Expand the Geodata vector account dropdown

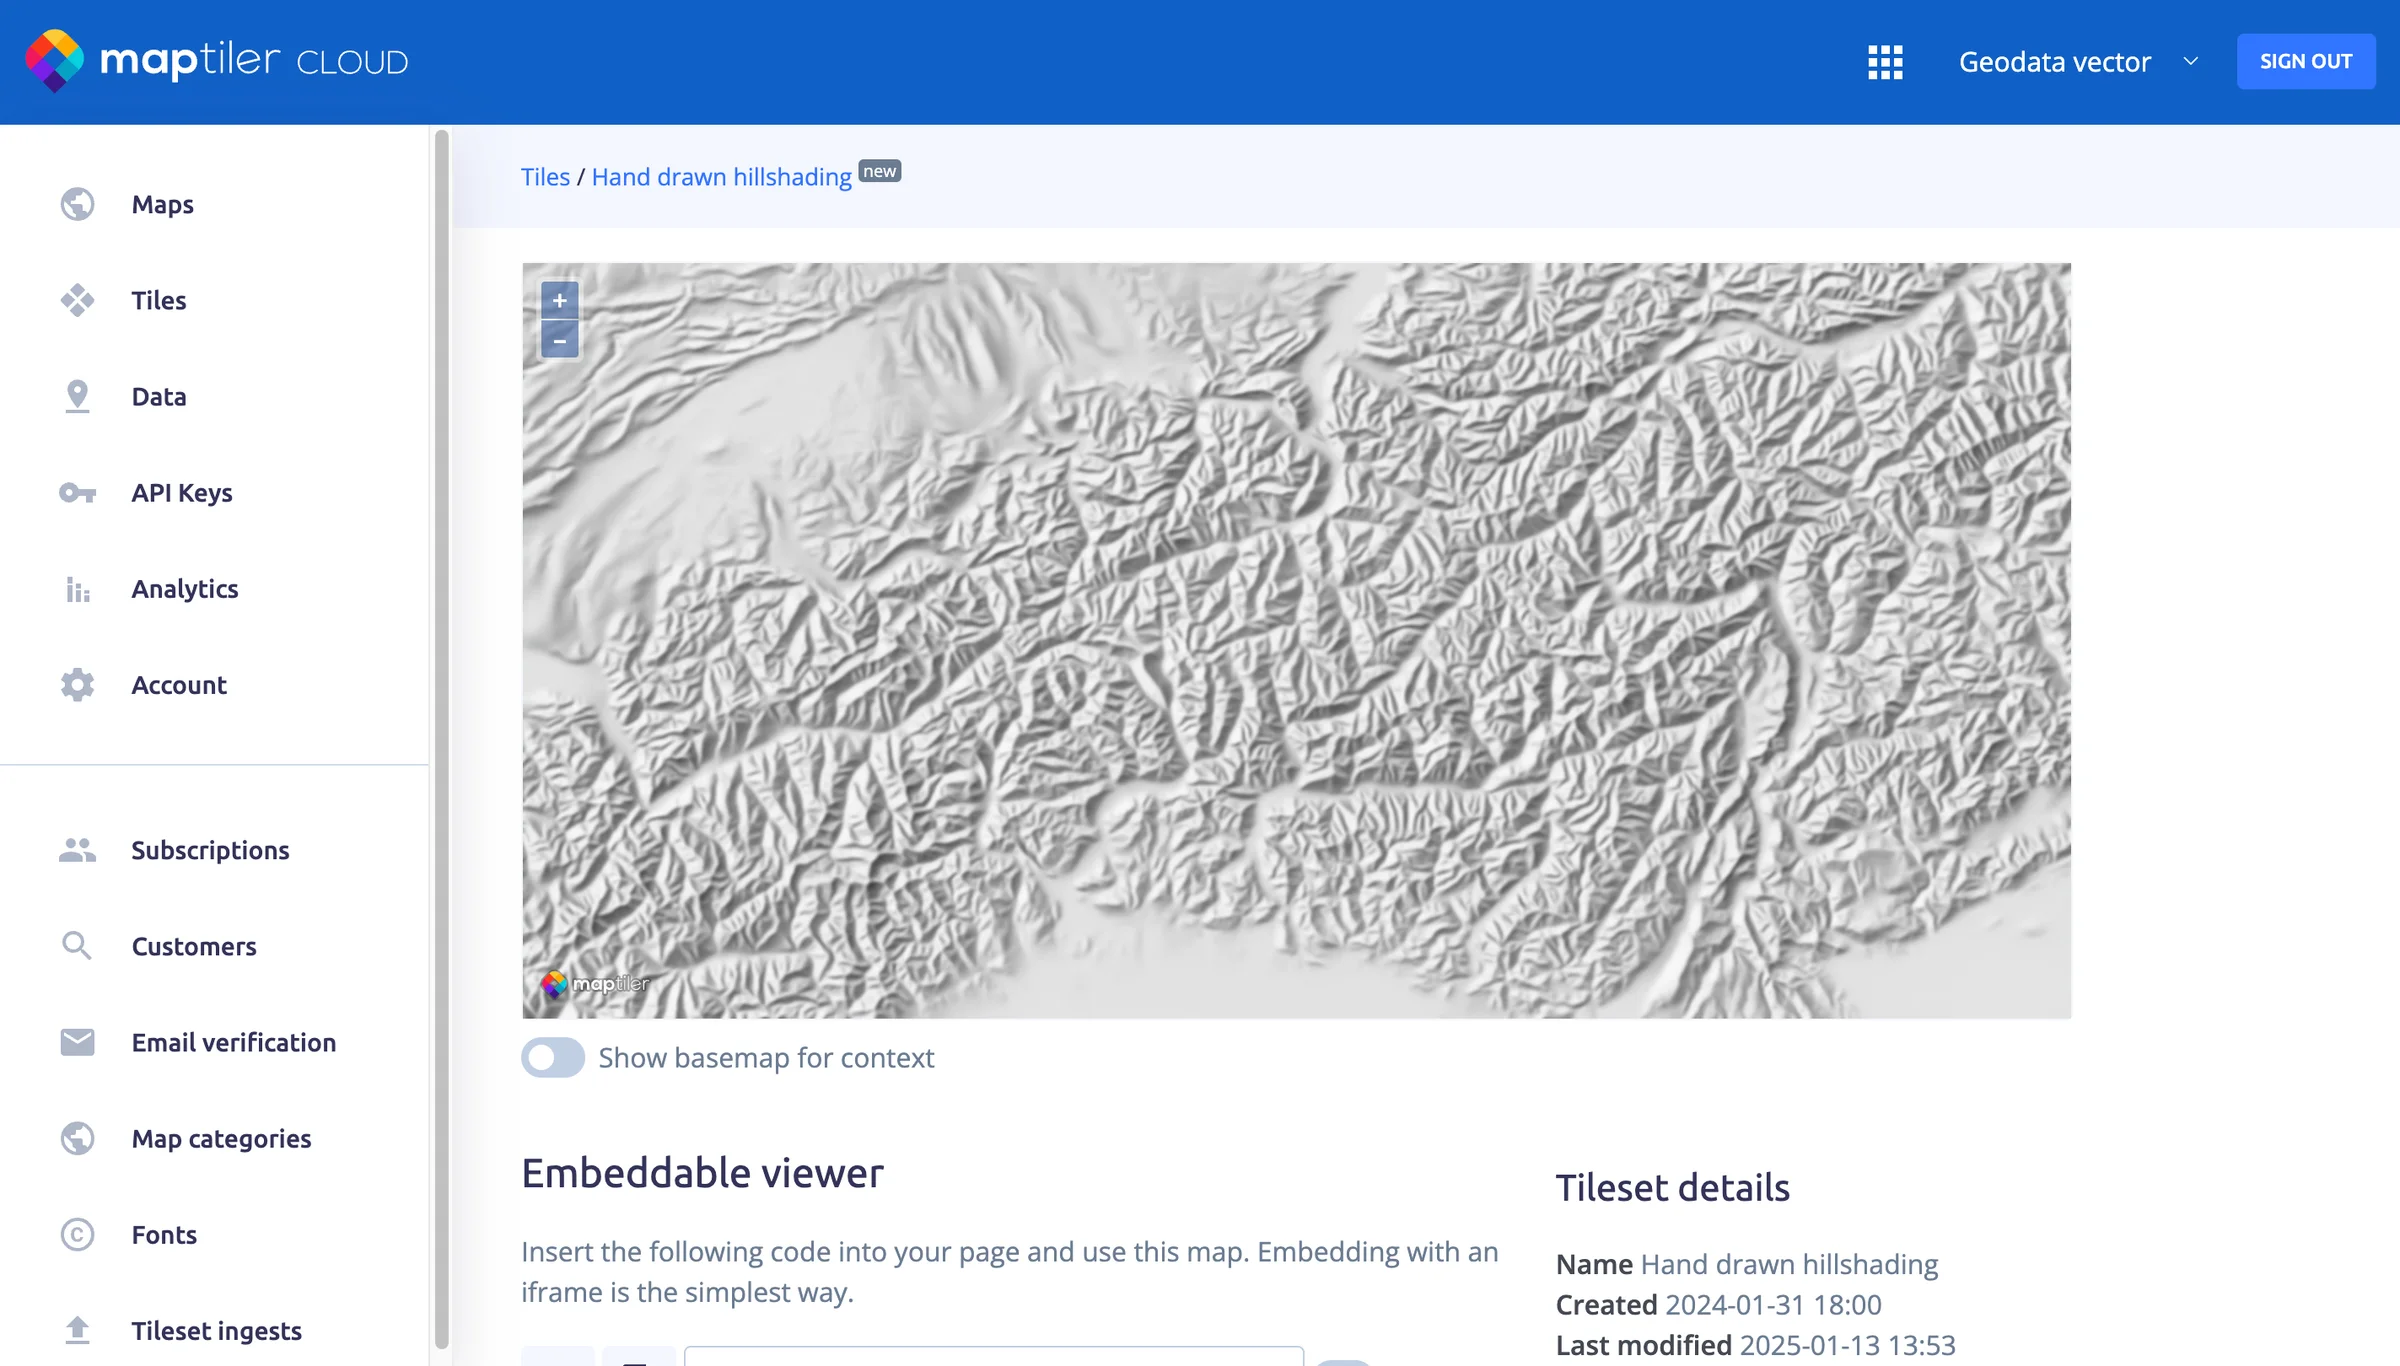(x=2079, y=62)
